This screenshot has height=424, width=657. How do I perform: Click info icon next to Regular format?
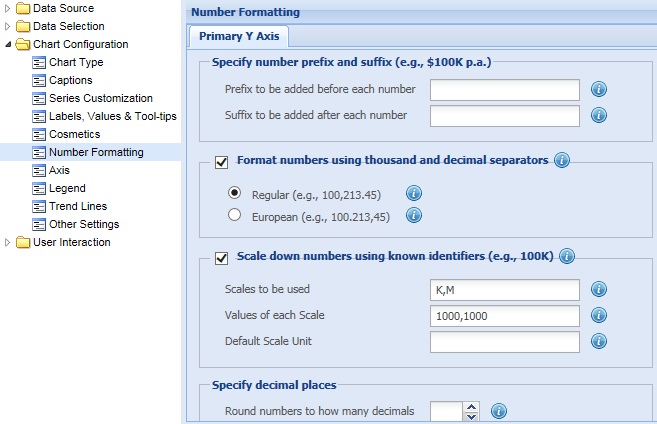pos(413,193)
